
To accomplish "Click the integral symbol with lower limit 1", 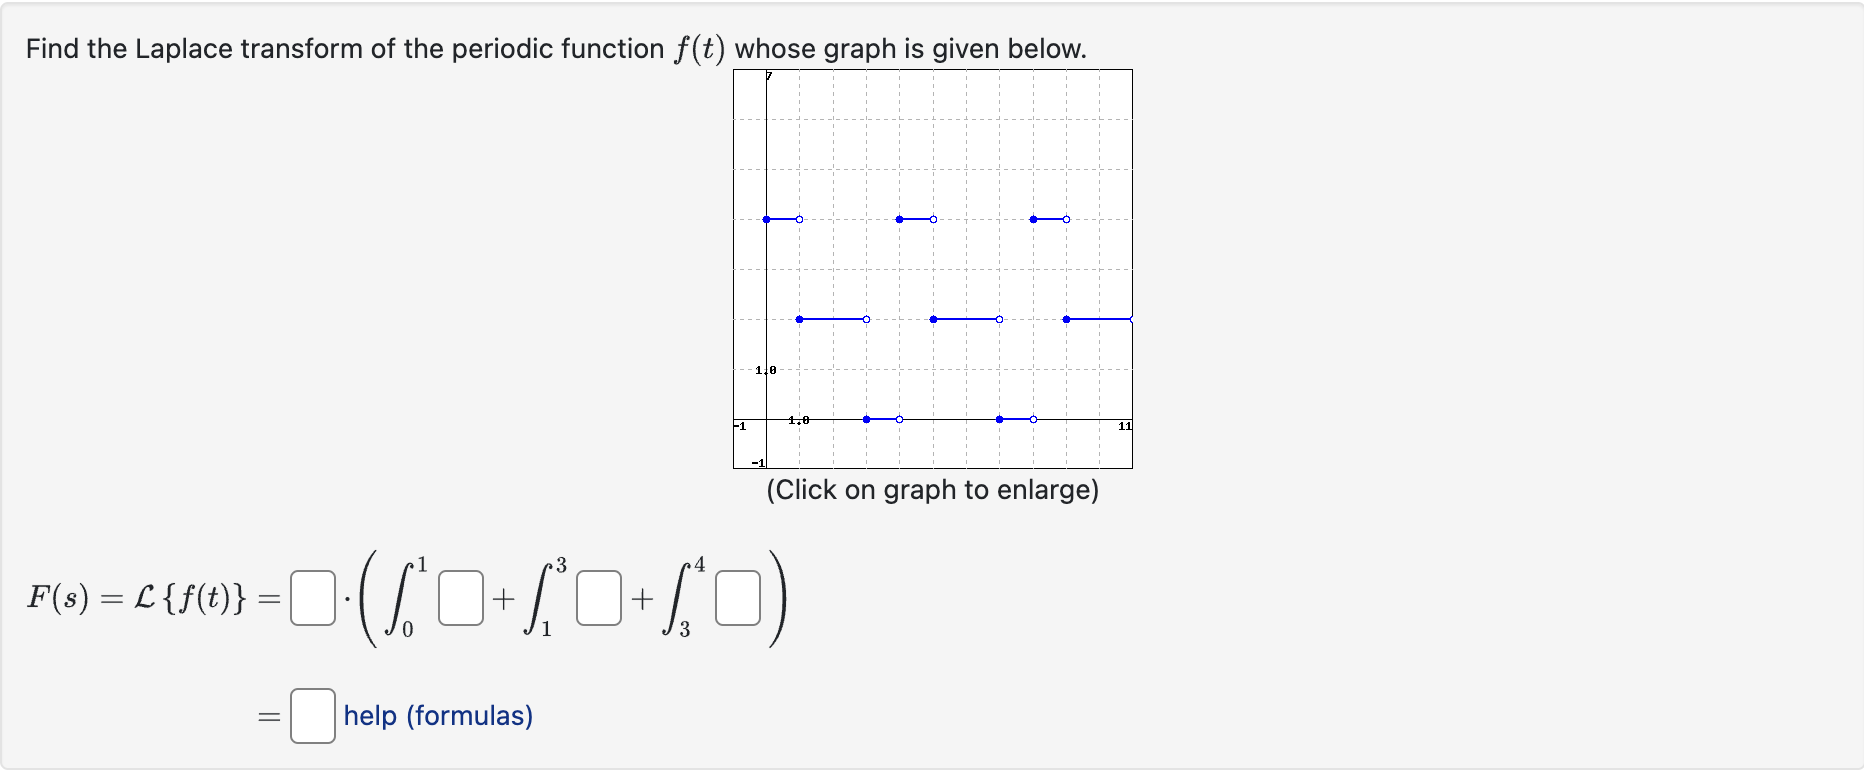I will (540, 598).
